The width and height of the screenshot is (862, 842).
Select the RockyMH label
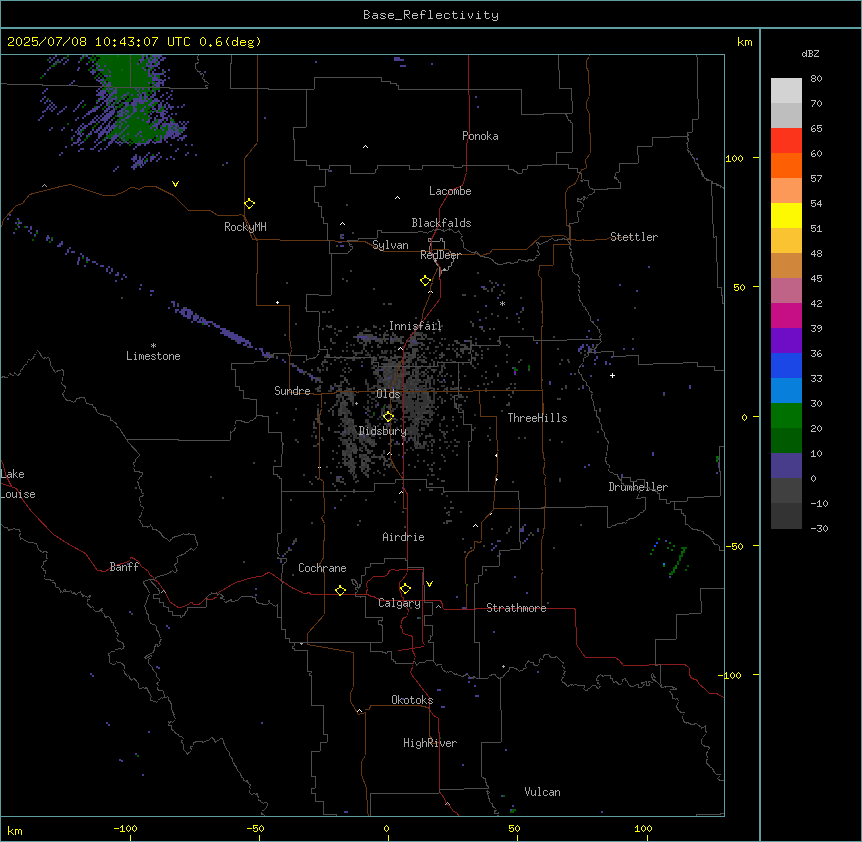(x=245, y=227)
